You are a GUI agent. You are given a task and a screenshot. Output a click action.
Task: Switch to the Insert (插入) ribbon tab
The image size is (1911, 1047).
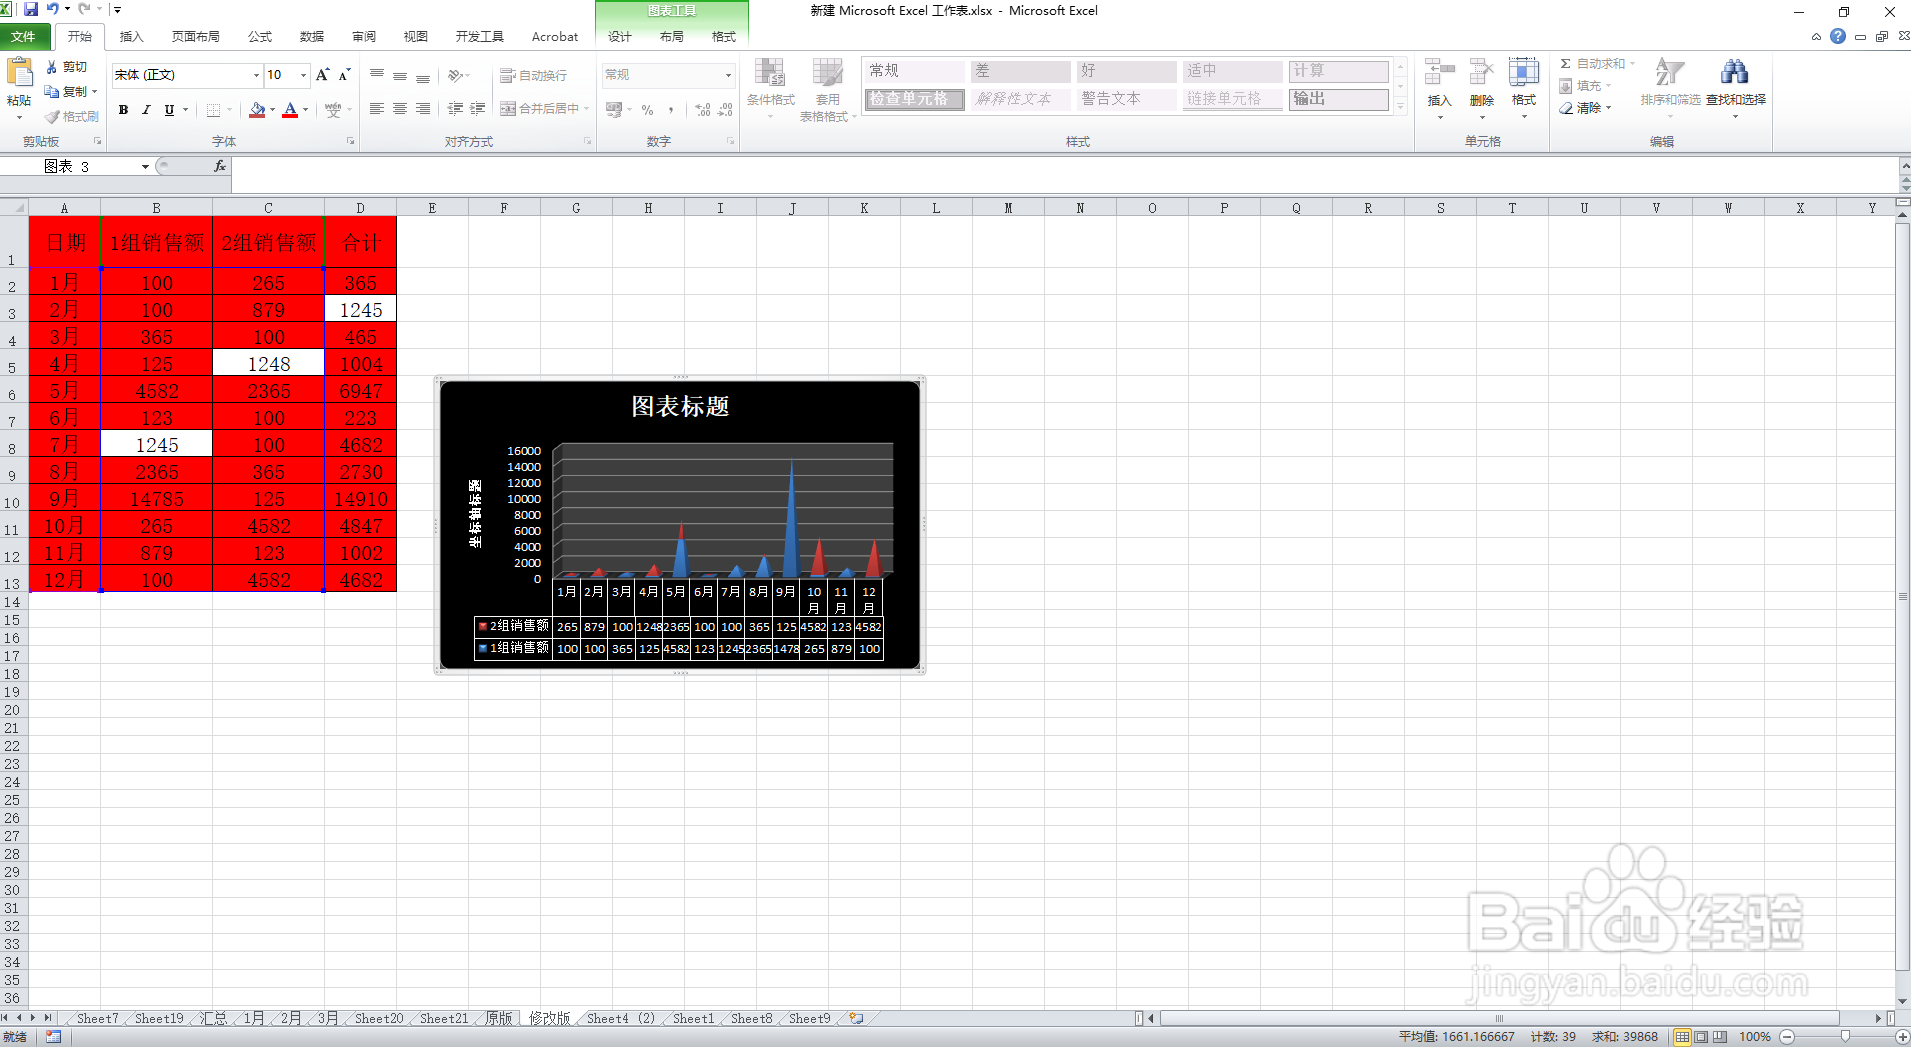131,36
